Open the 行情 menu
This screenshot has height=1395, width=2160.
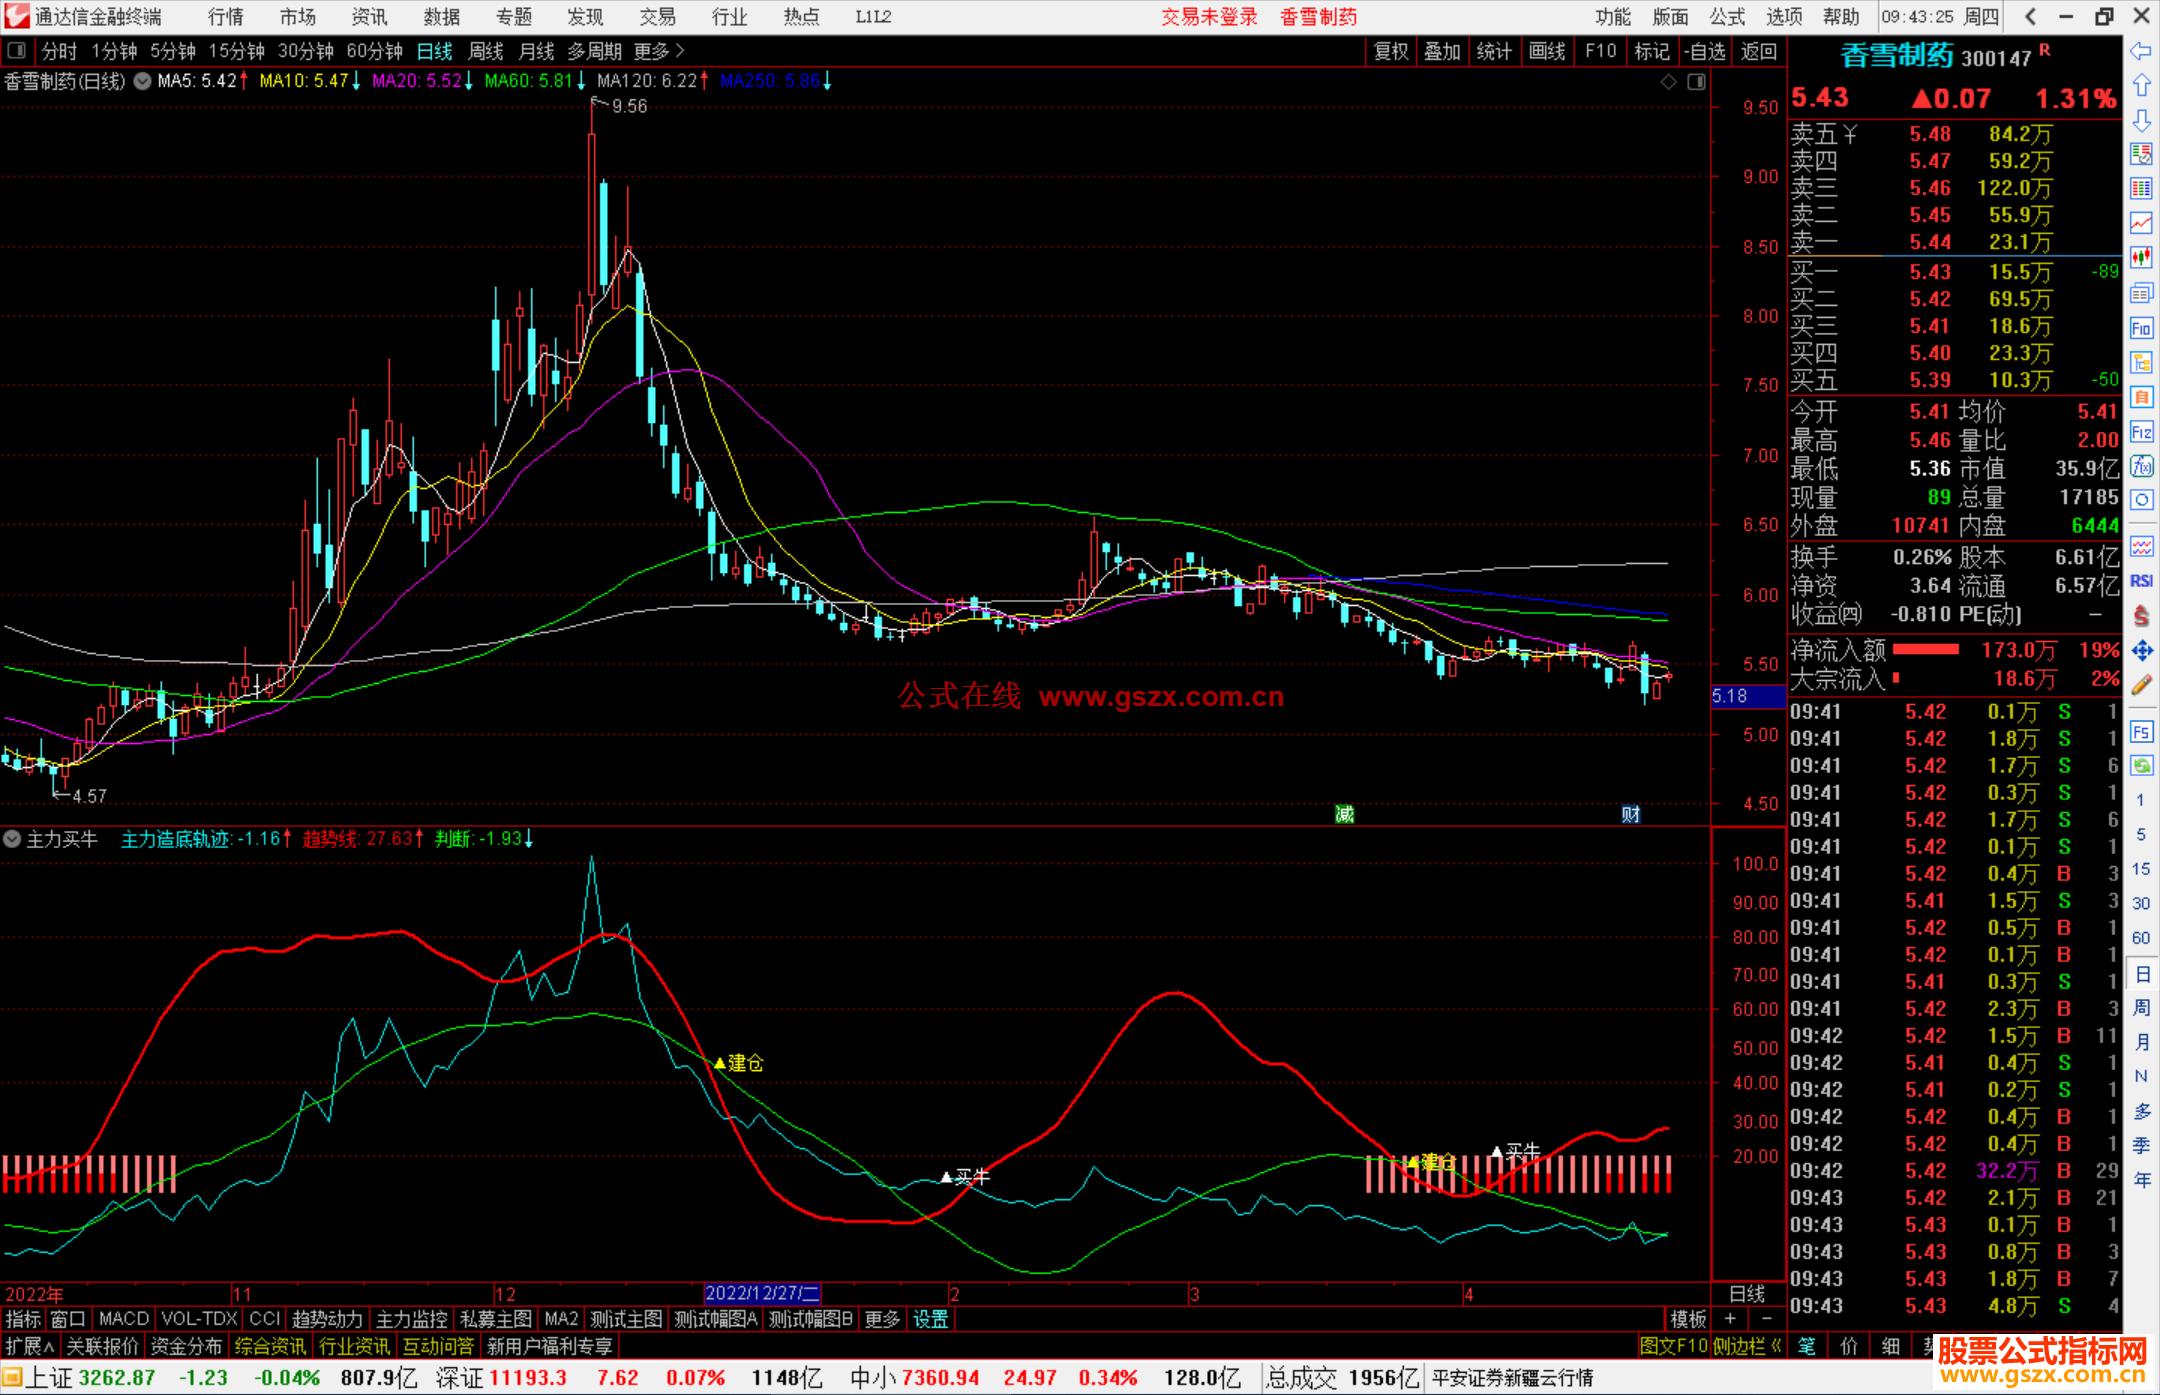[x=226, y=17]
